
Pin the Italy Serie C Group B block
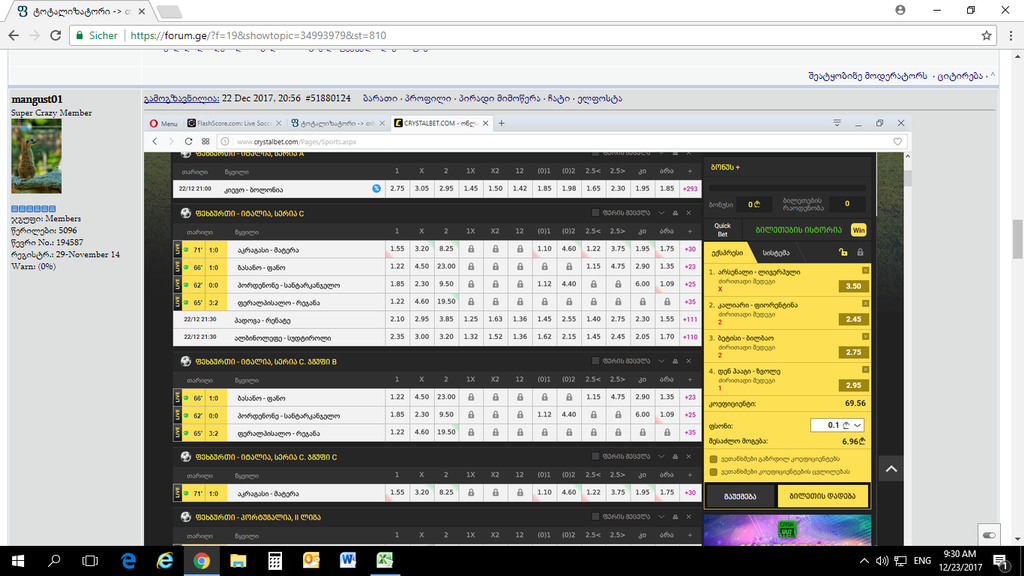click(675, 361)
